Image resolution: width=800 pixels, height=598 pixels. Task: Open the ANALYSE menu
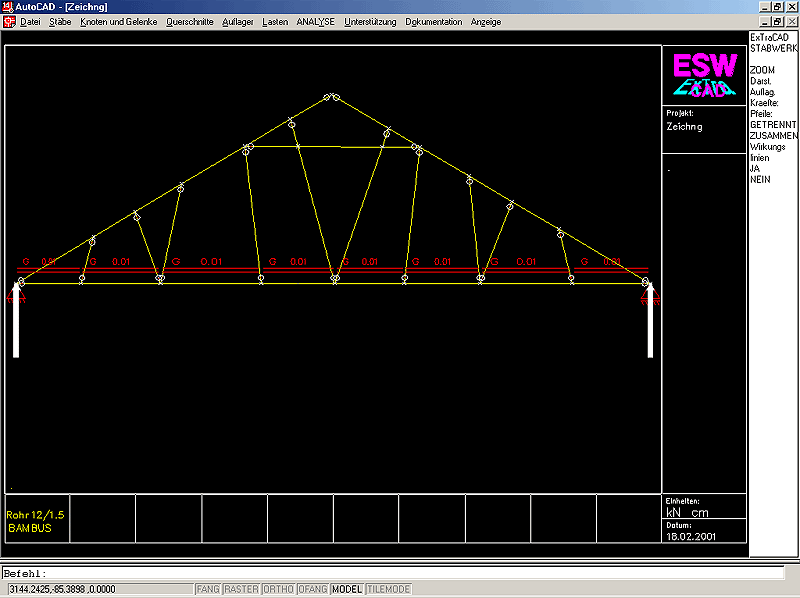pos(316,22)
